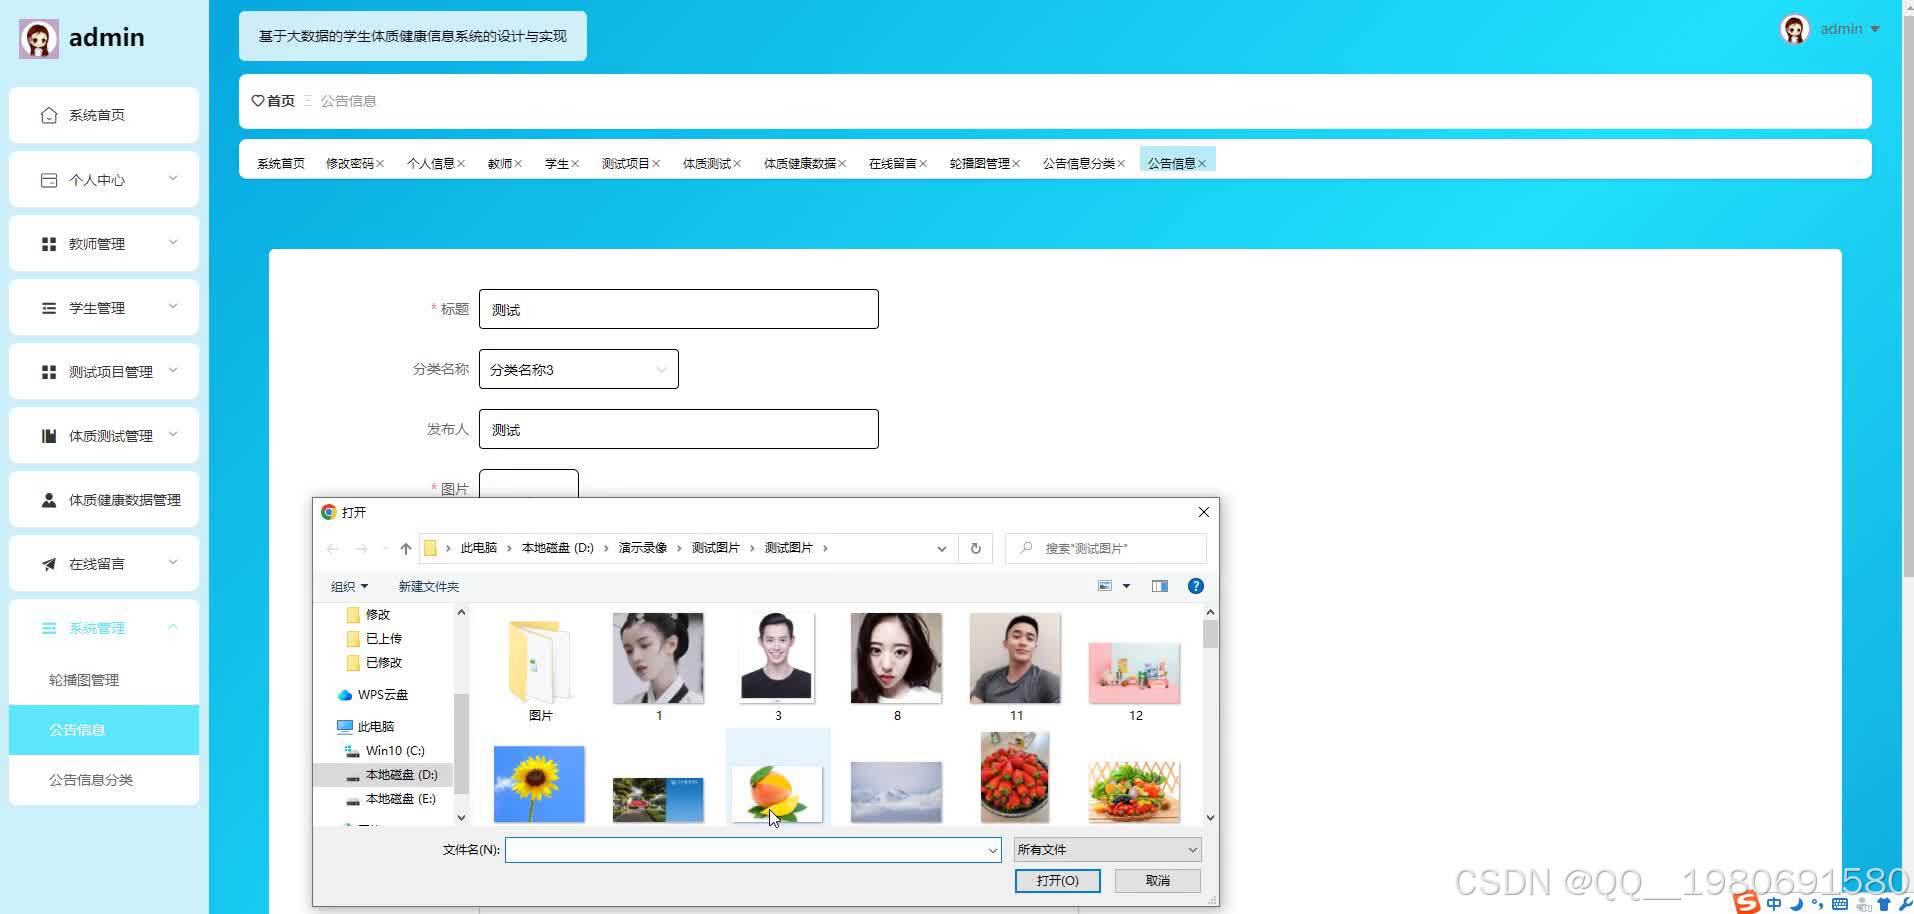The height and width of the screenshot is (914, 1914).
Task: Click the 首页 breadcrumb link
Action: click(281, 101)
